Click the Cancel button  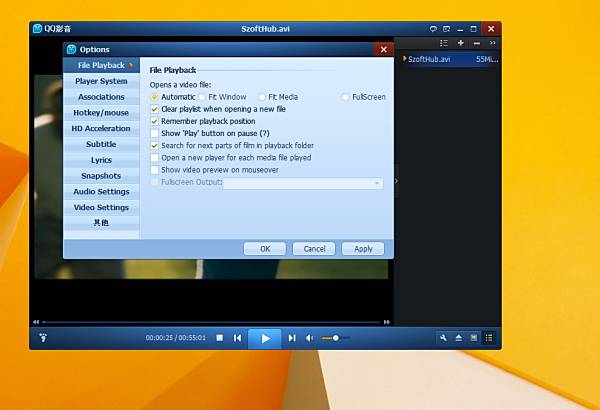coord(314,249)
